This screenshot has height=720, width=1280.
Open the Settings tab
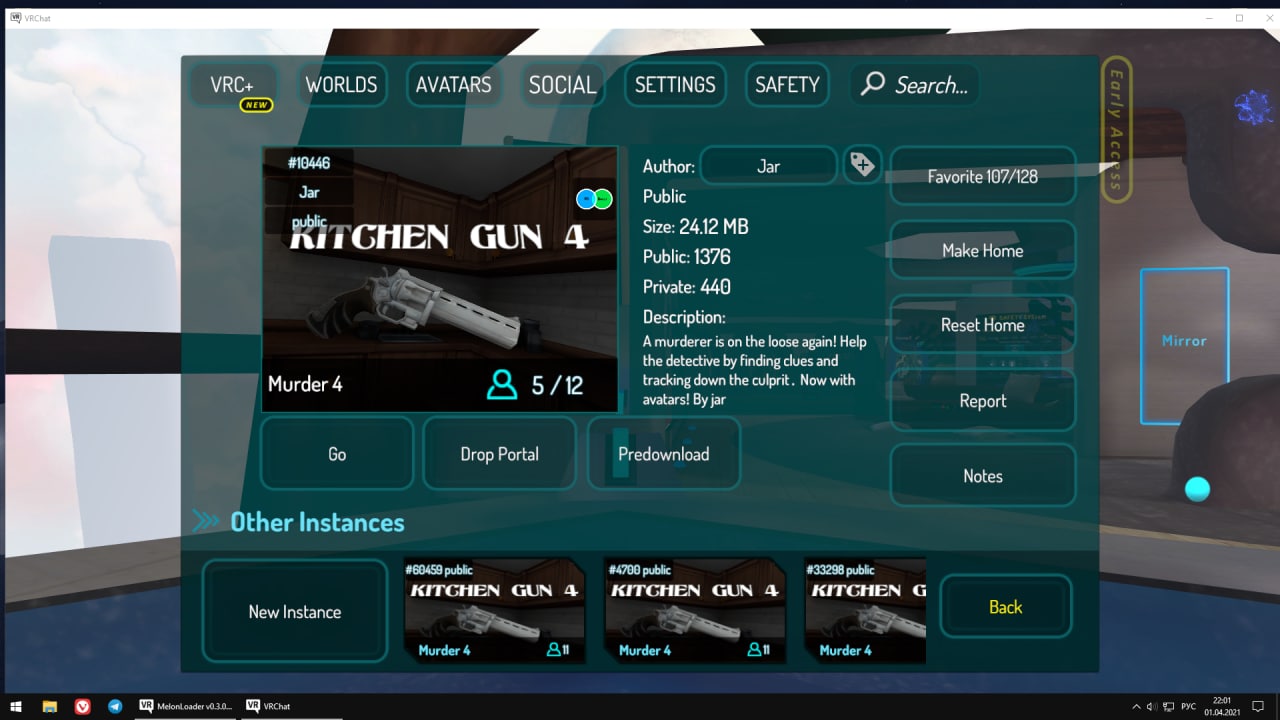tap(675, 85)
